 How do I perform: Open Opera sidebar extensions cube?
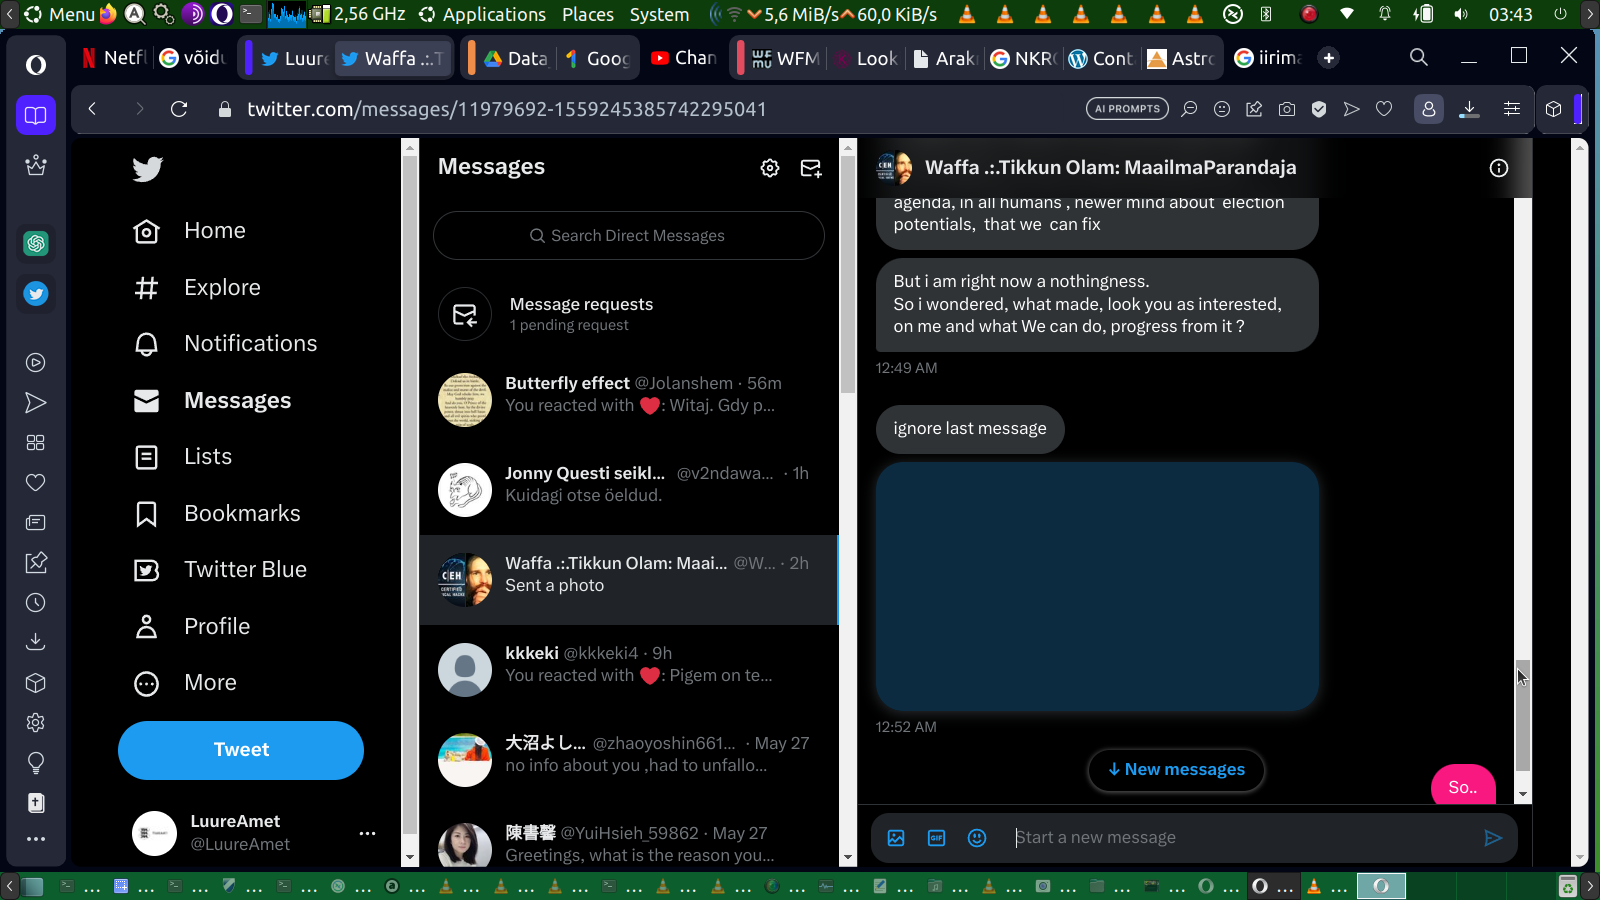tap(36, 683)
